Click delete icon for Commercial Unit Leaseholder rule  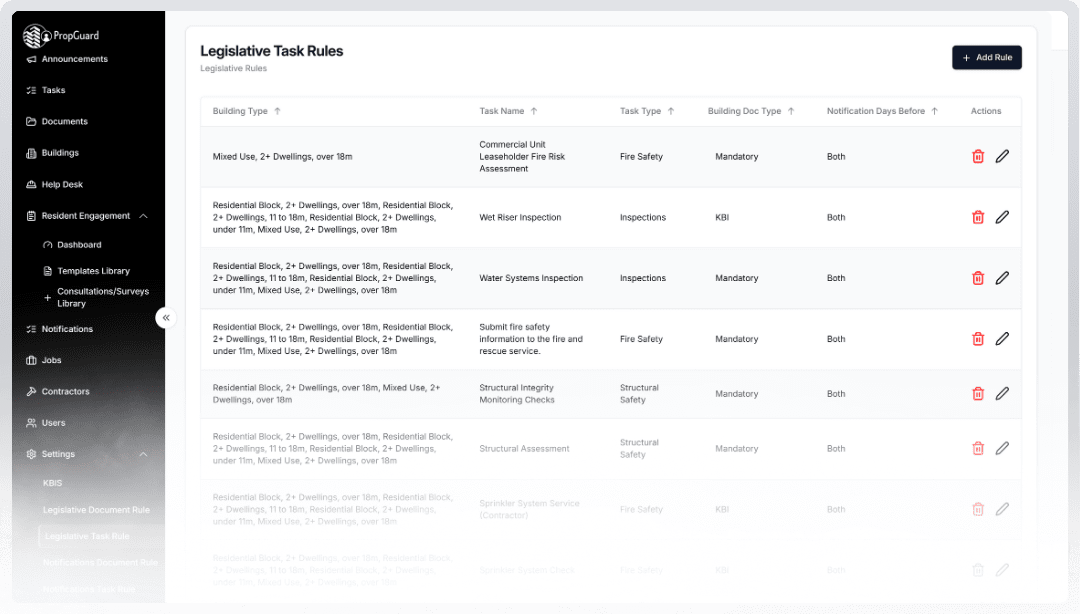point(978,156)
